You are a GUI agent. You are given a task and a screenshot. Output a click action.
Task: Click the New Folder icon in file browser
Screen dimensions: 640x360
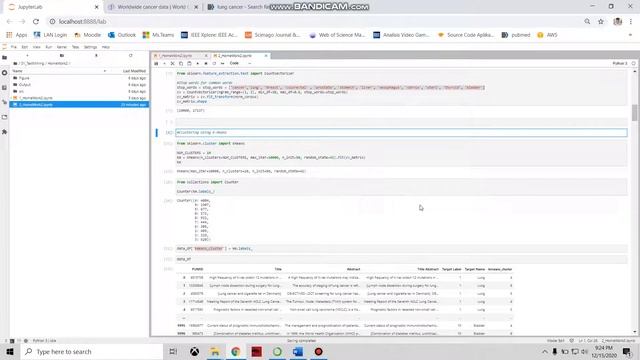pyautogui.click(x=62, y=56)
